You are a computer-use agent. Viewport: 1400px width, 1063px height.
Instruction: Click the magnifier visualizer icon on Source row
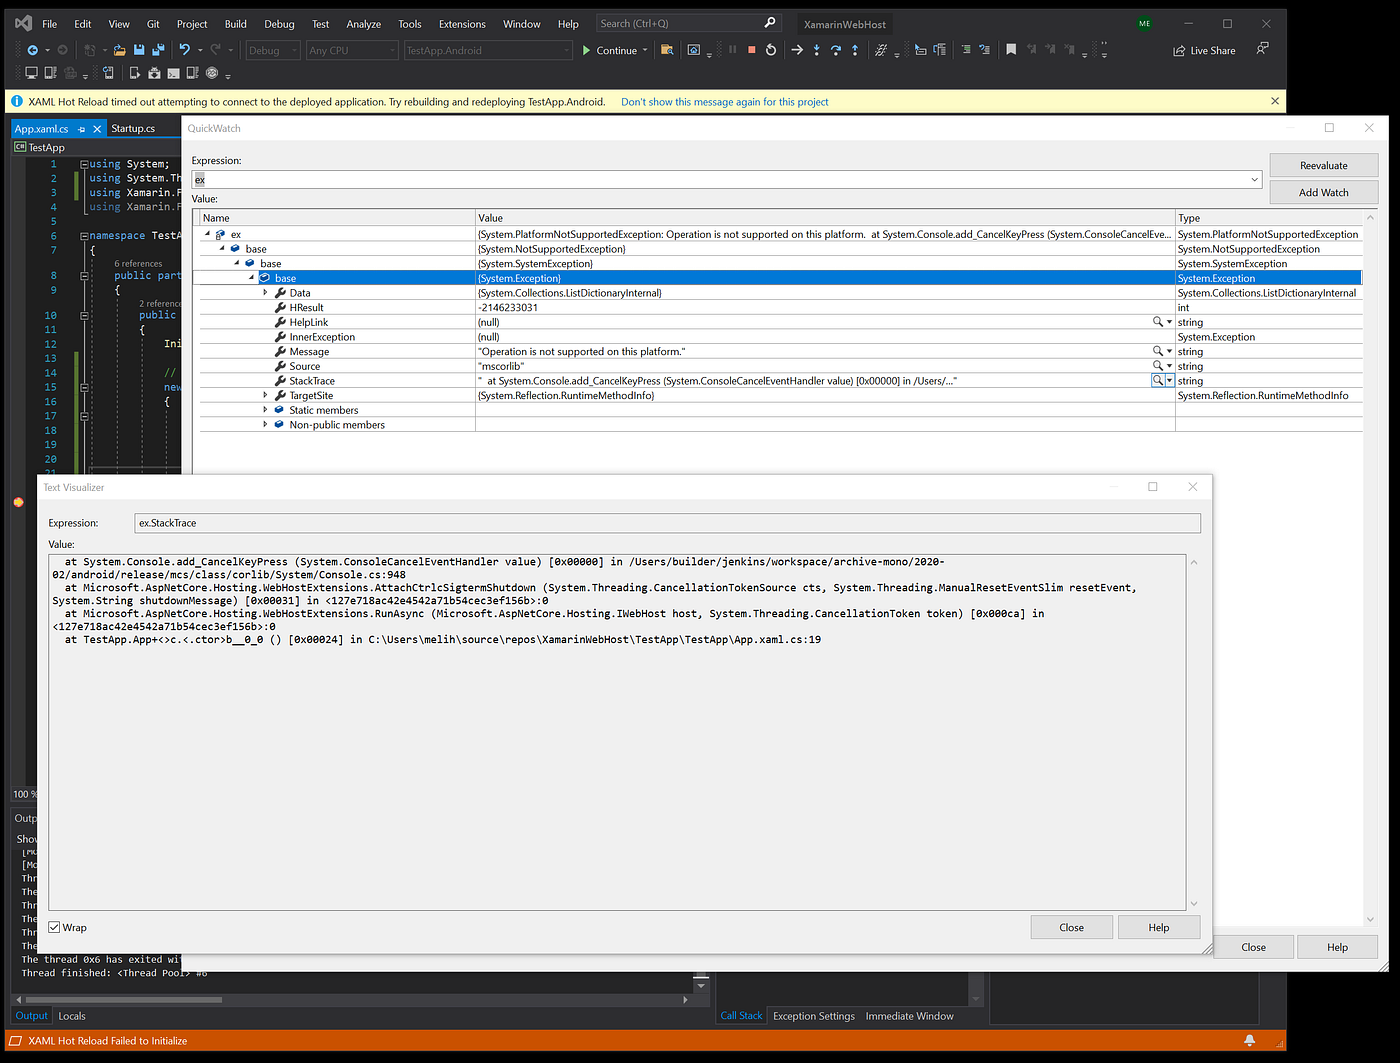tap(1157, 366)
